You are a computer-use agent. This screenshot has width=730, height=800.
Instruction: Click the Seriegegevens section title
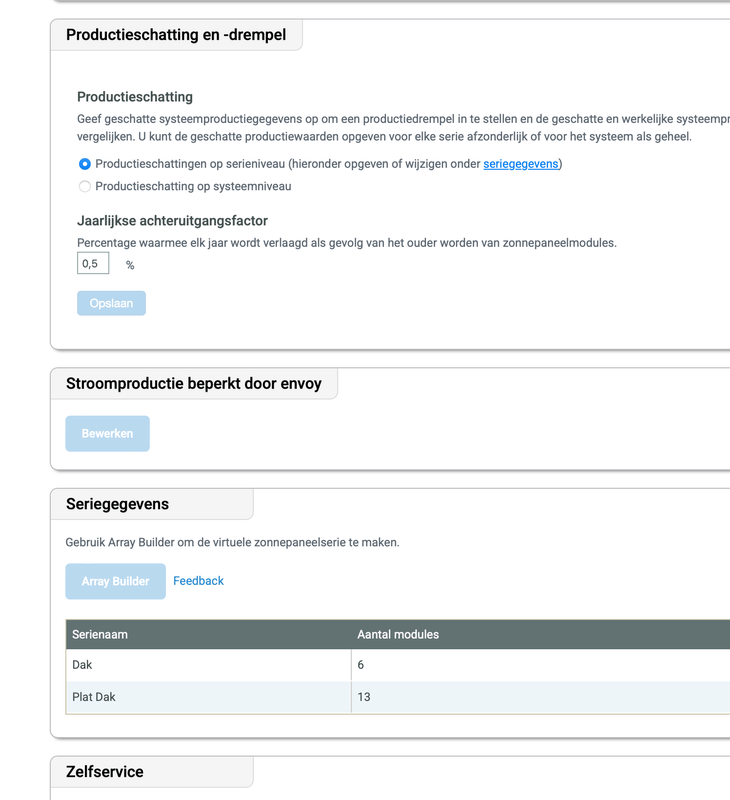click(117, 504)
